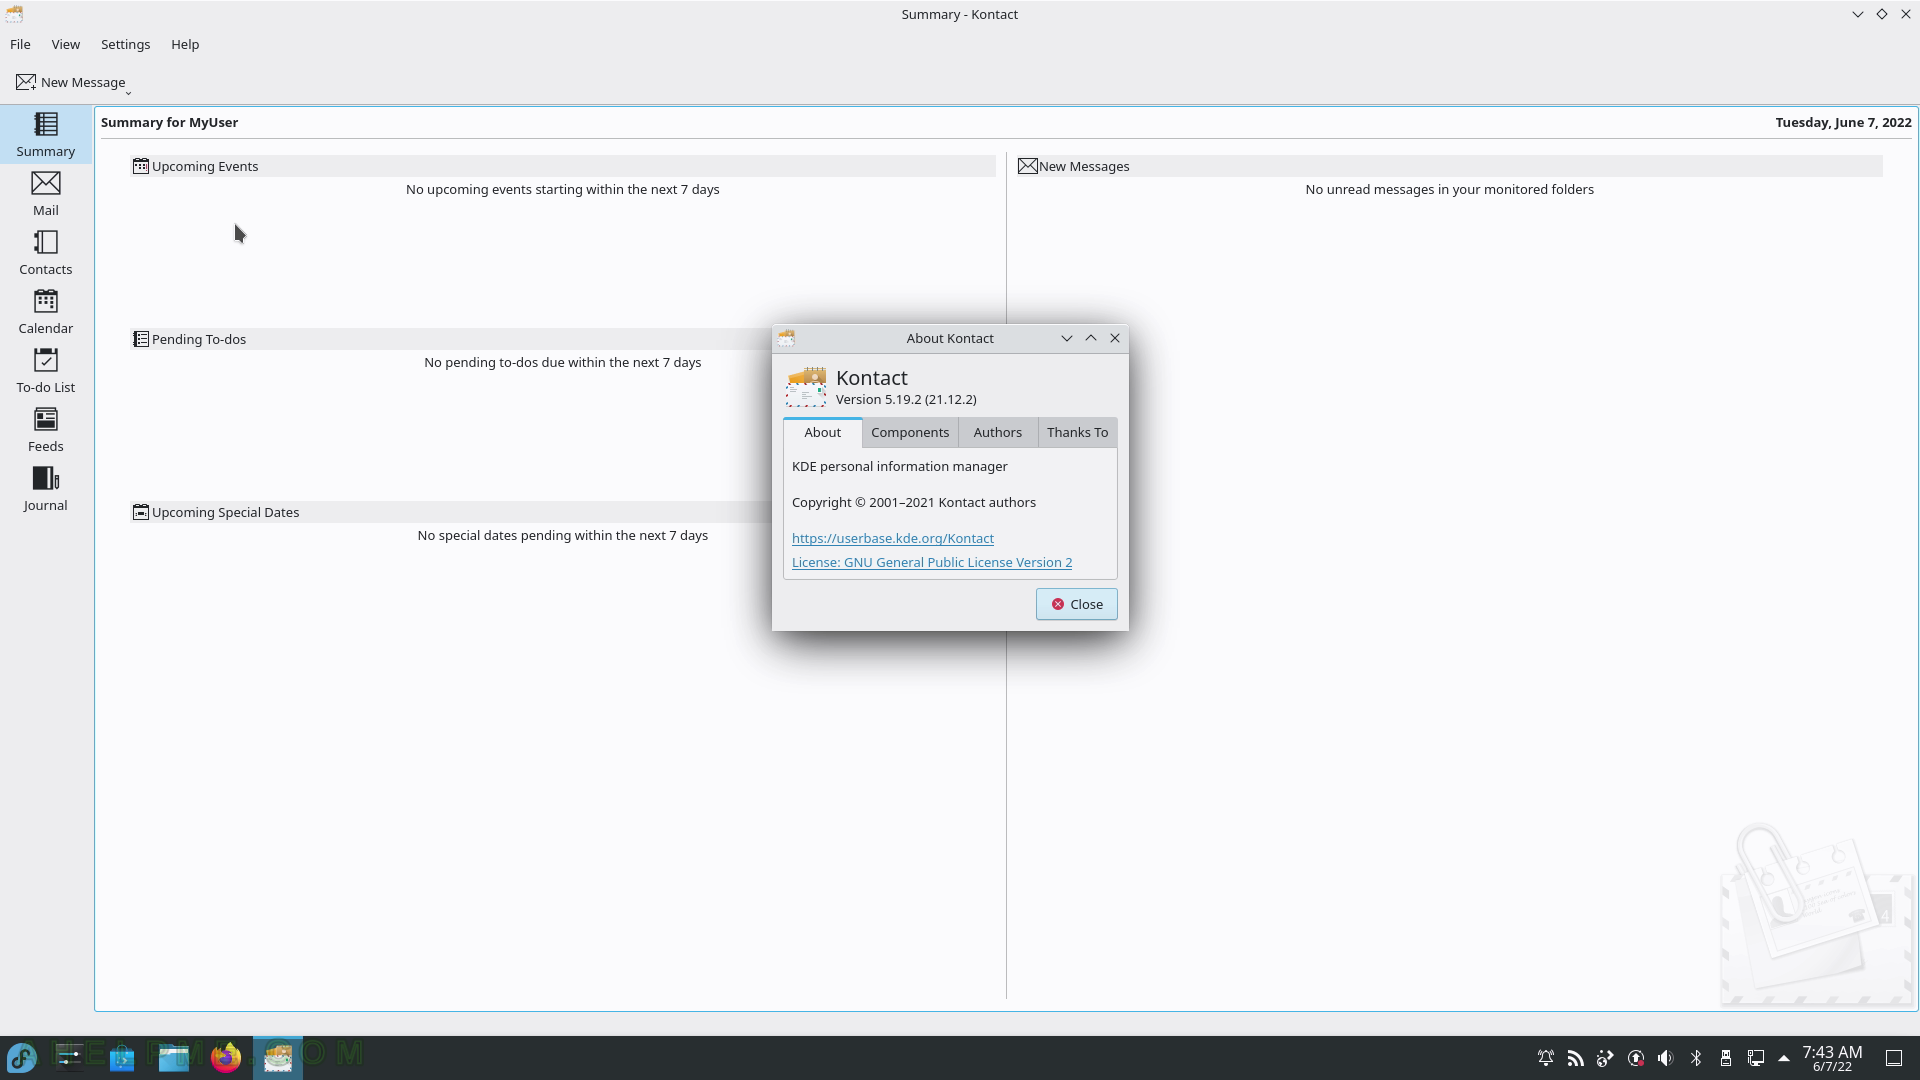1920x1080 pixels.
Task: Open the View menu
Action: 65,44
